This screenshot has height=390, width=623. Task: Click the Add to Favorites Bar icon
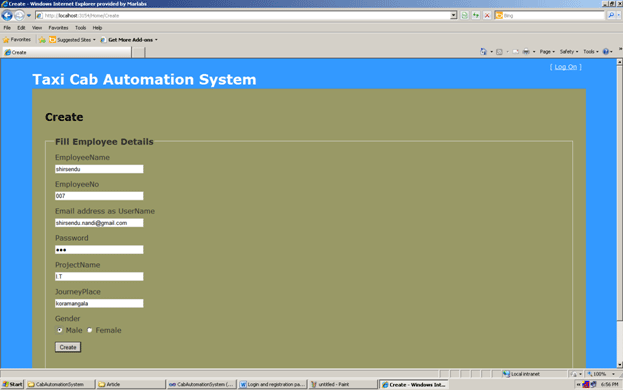(x=42, y=40)
